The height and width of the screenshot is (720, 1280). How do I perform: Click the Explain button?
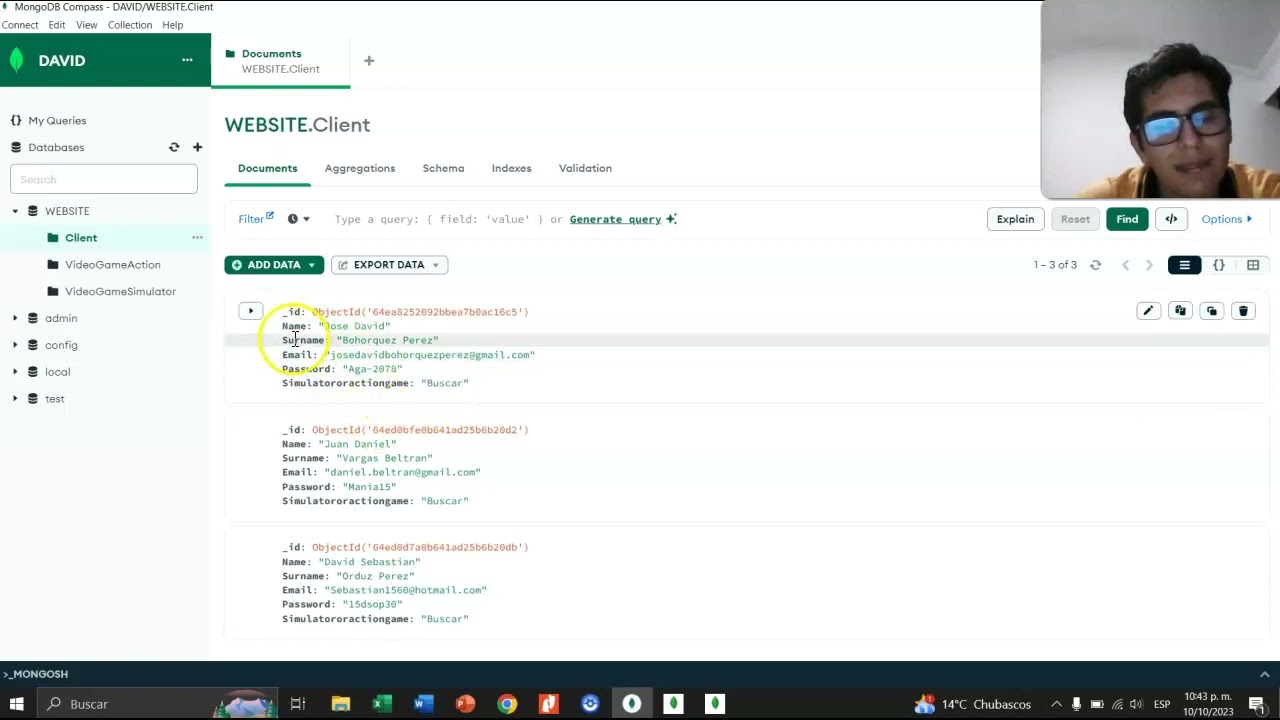tap(1015, 219)
